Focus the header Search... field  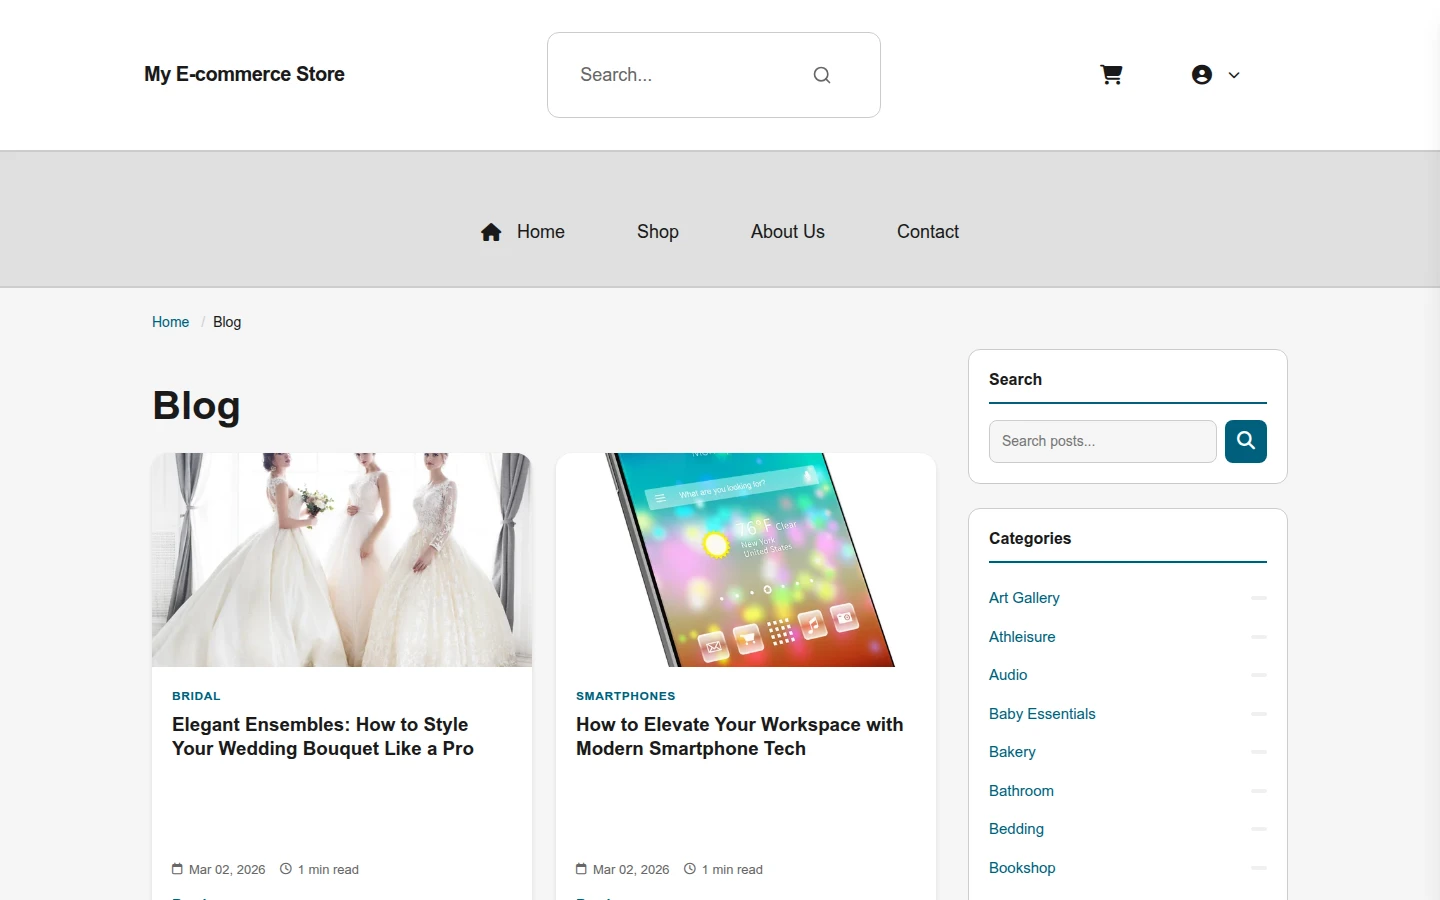click(714, 75)
